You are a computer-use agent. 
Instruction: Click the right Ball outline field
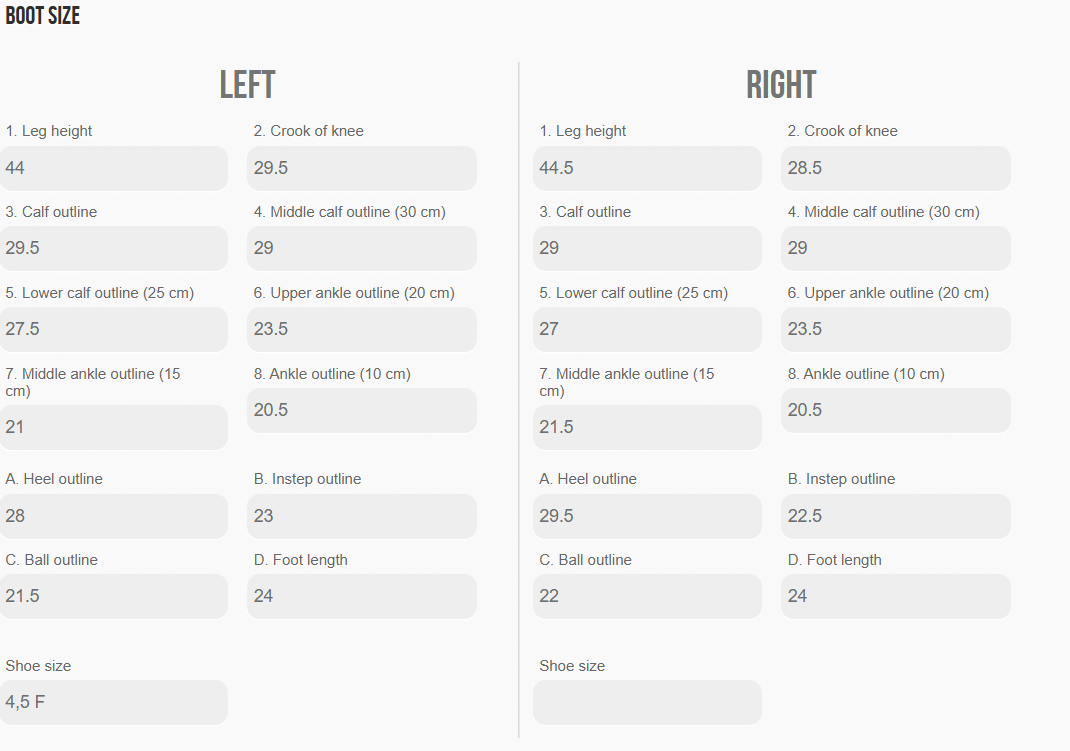pyautogui.click(x=648, y=596)
